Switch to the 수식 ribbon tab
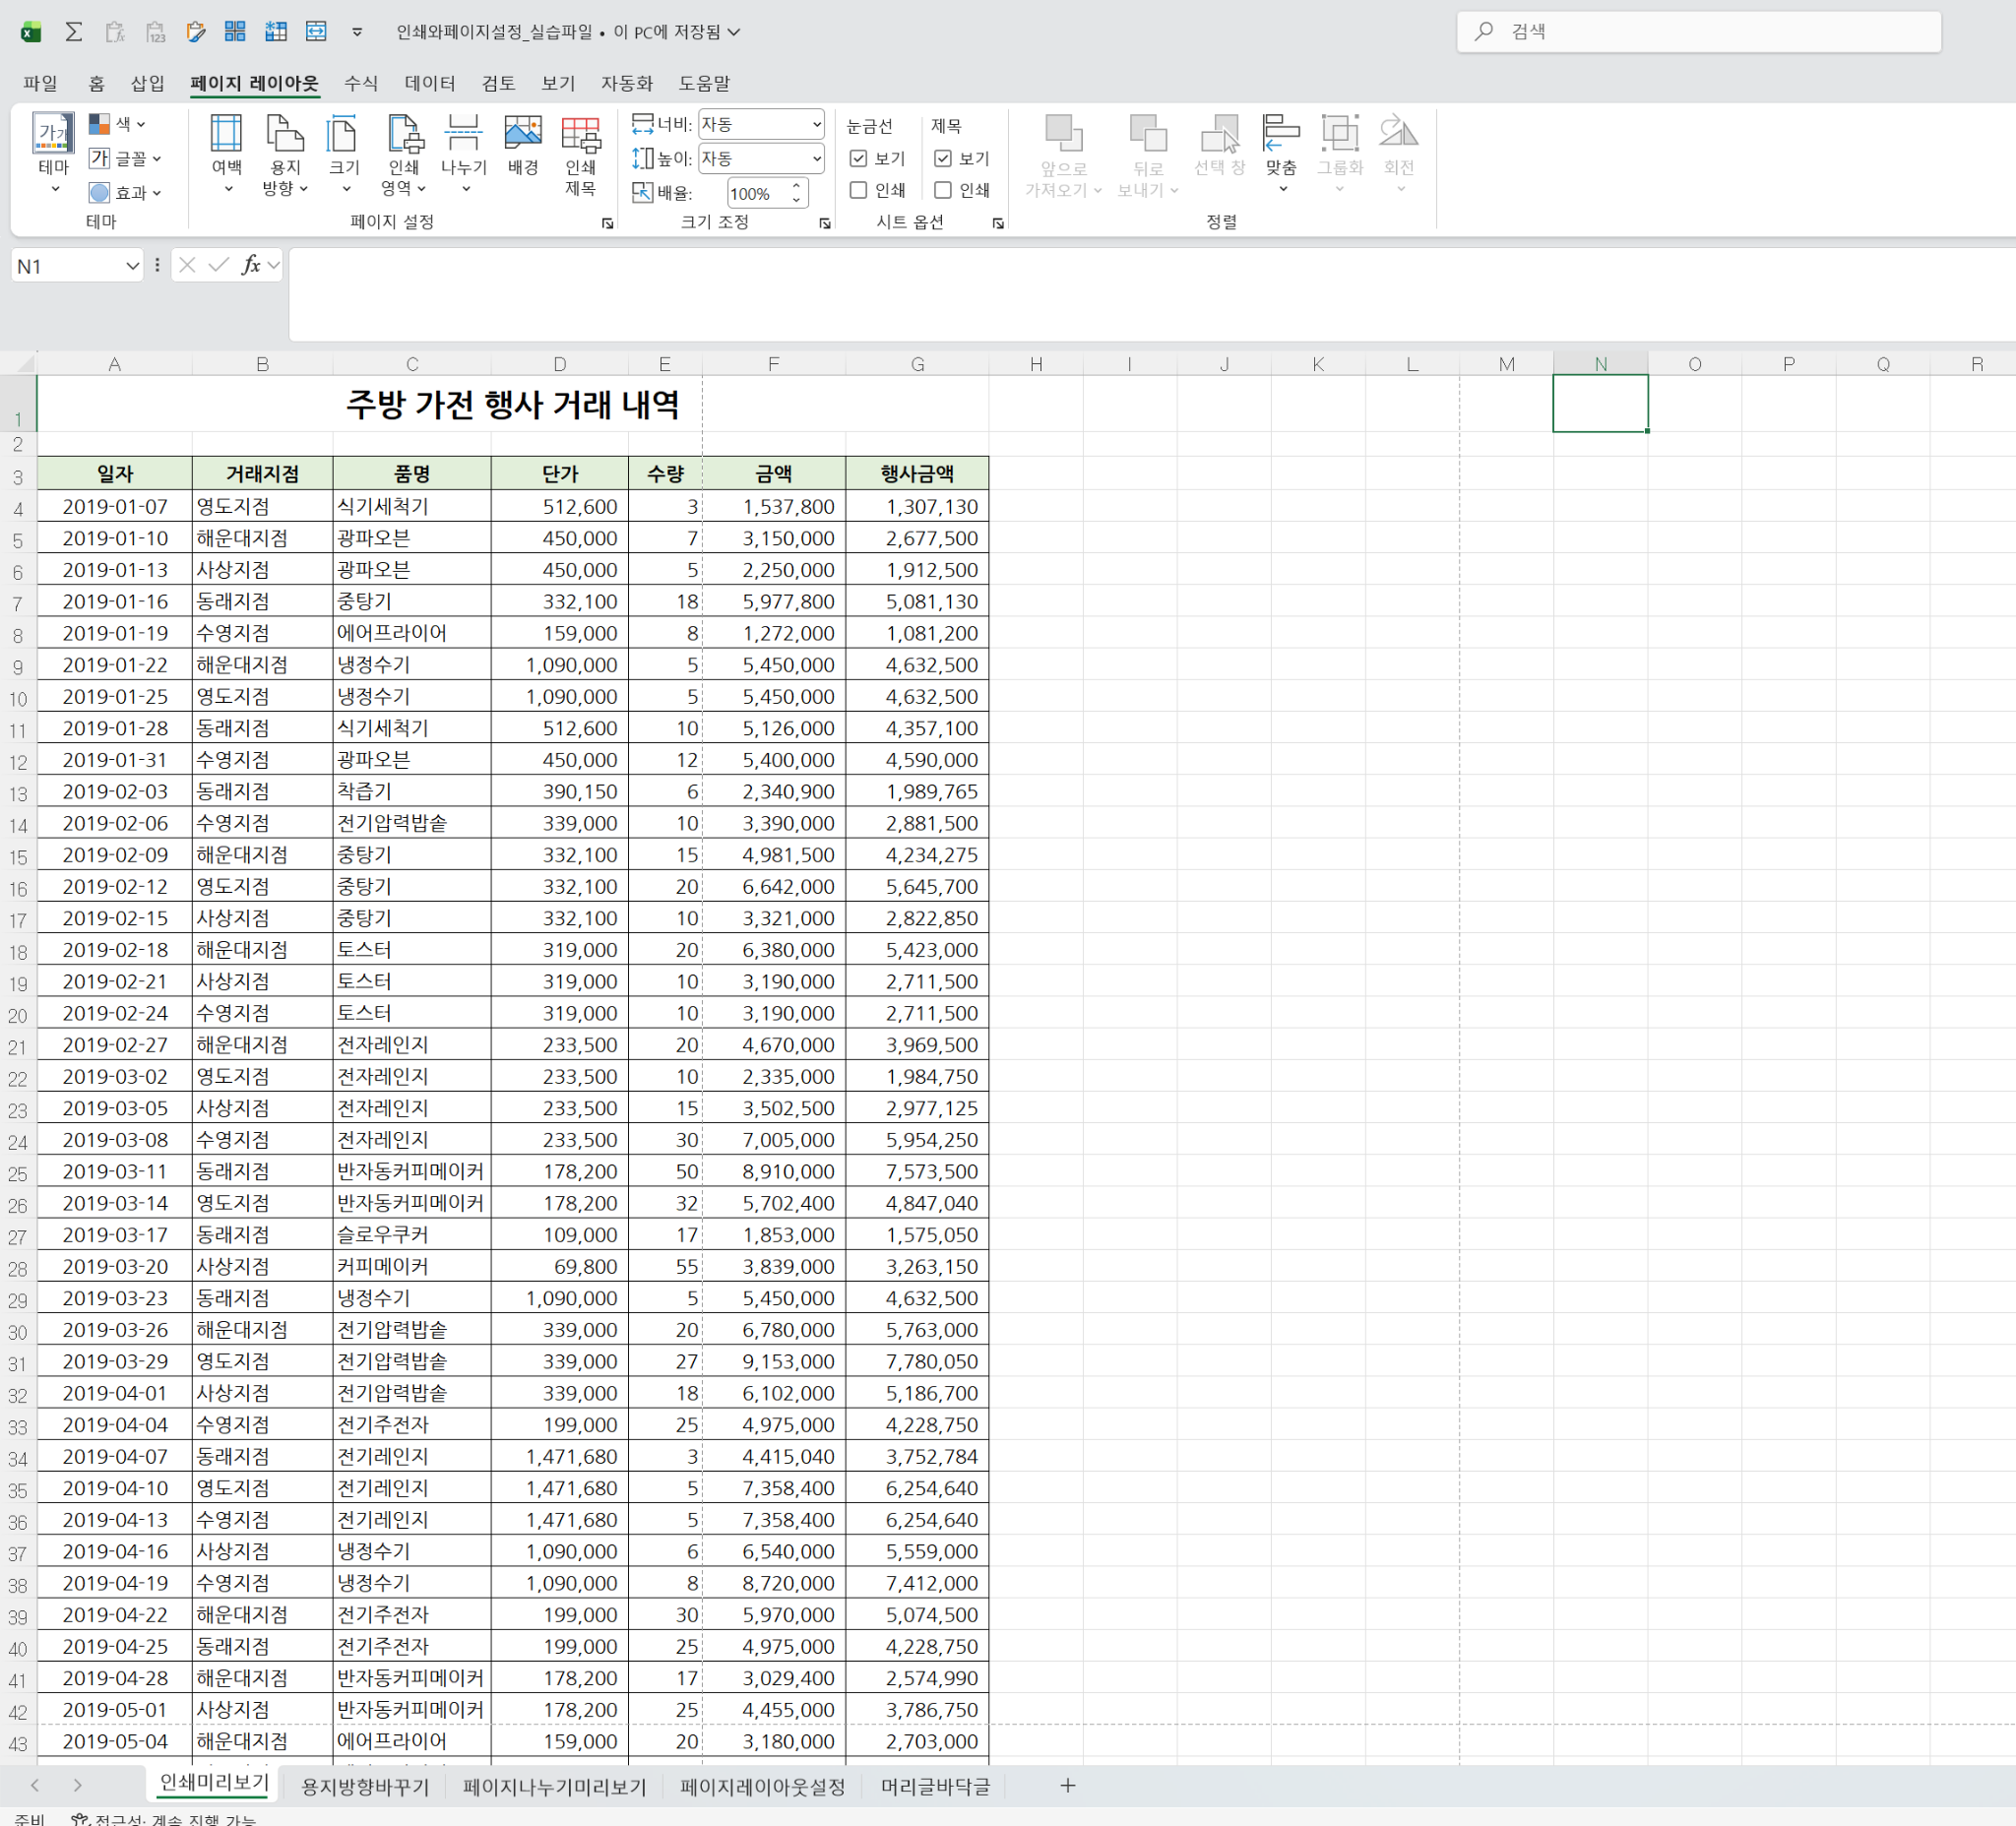 click(360, 83)
